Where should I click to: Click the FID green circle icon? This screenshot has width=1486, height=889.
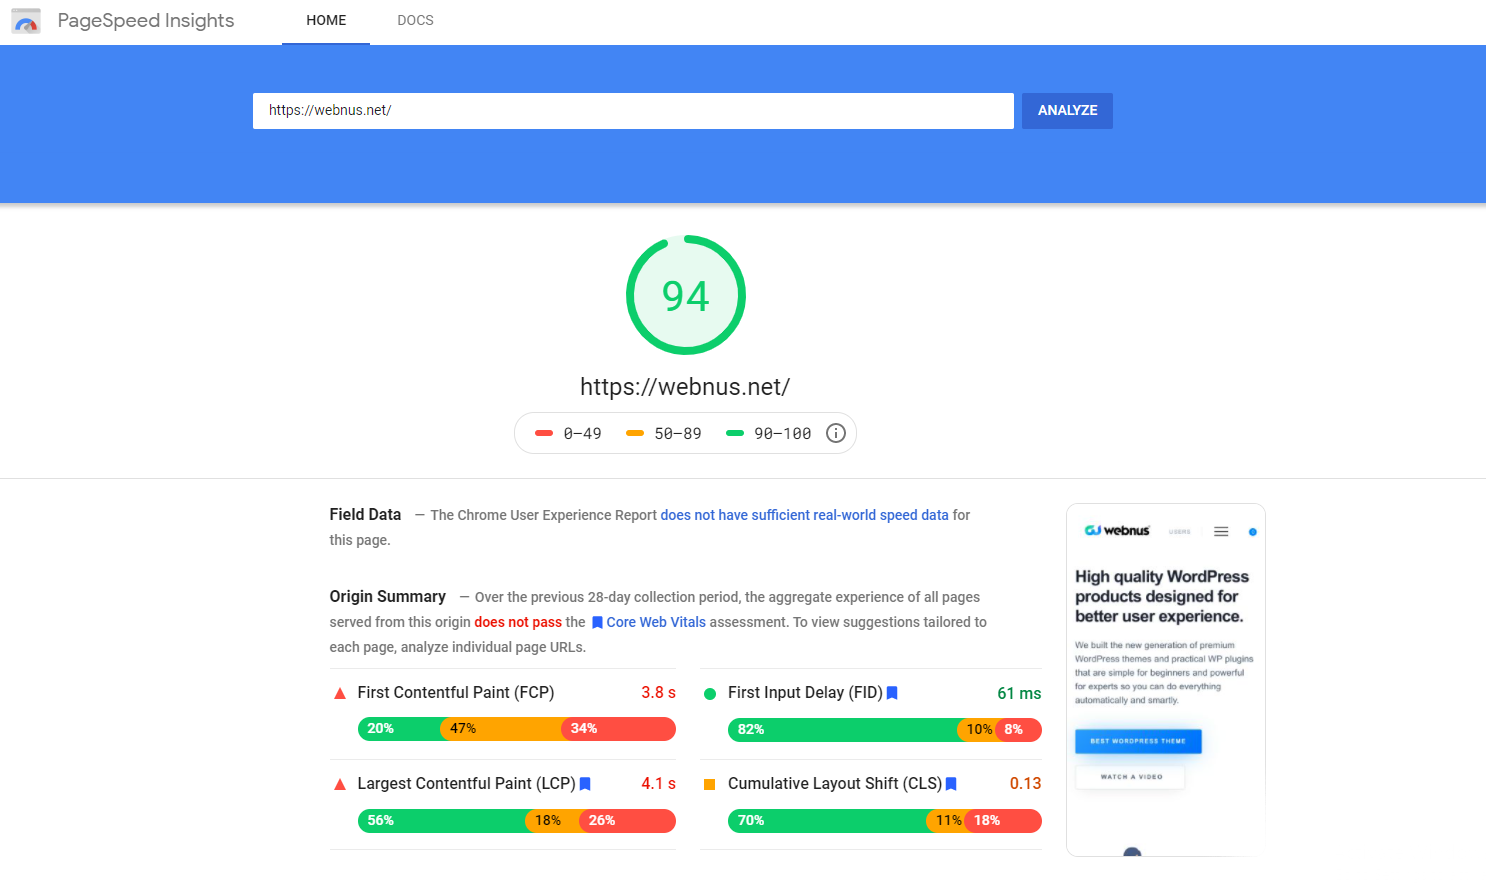[x=710, y=694]
